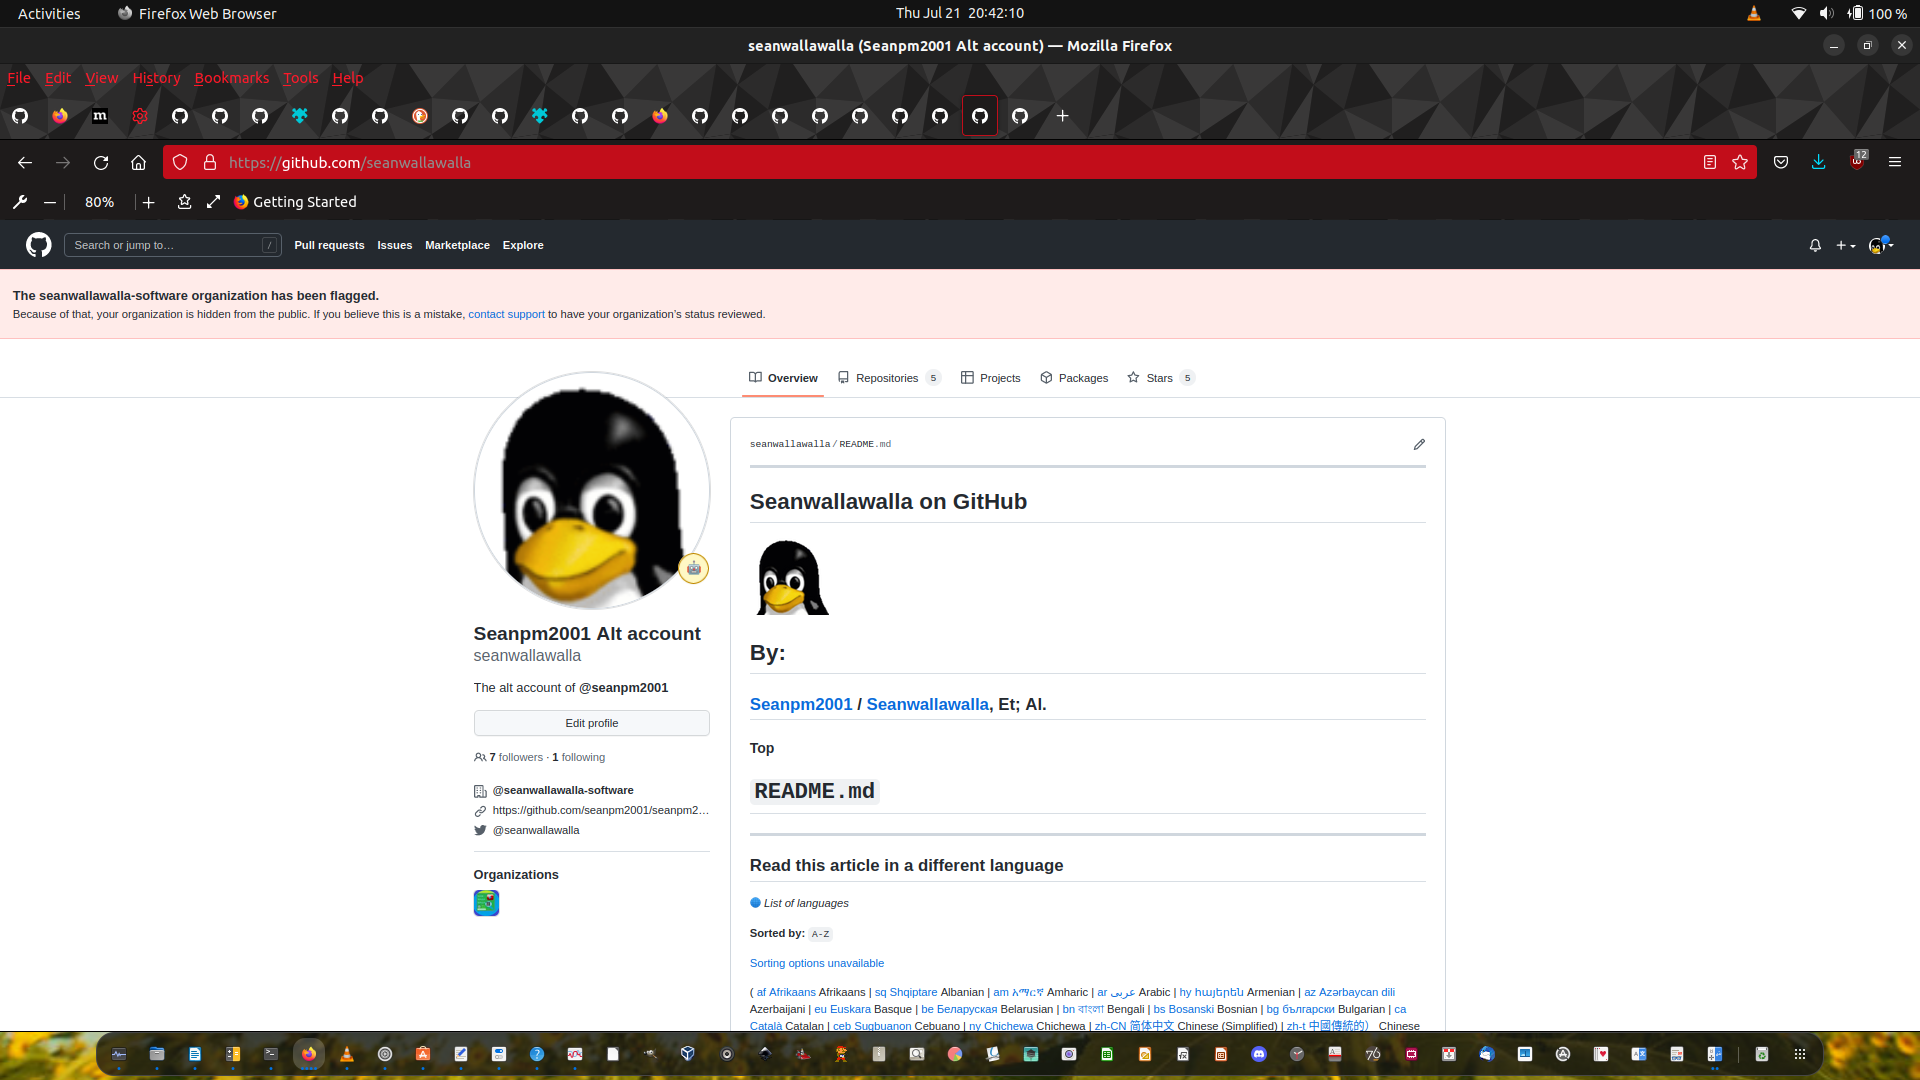1920x1080 pixels.
Task: Click the status emoji badge on avatar
Action: pos(693,568)
